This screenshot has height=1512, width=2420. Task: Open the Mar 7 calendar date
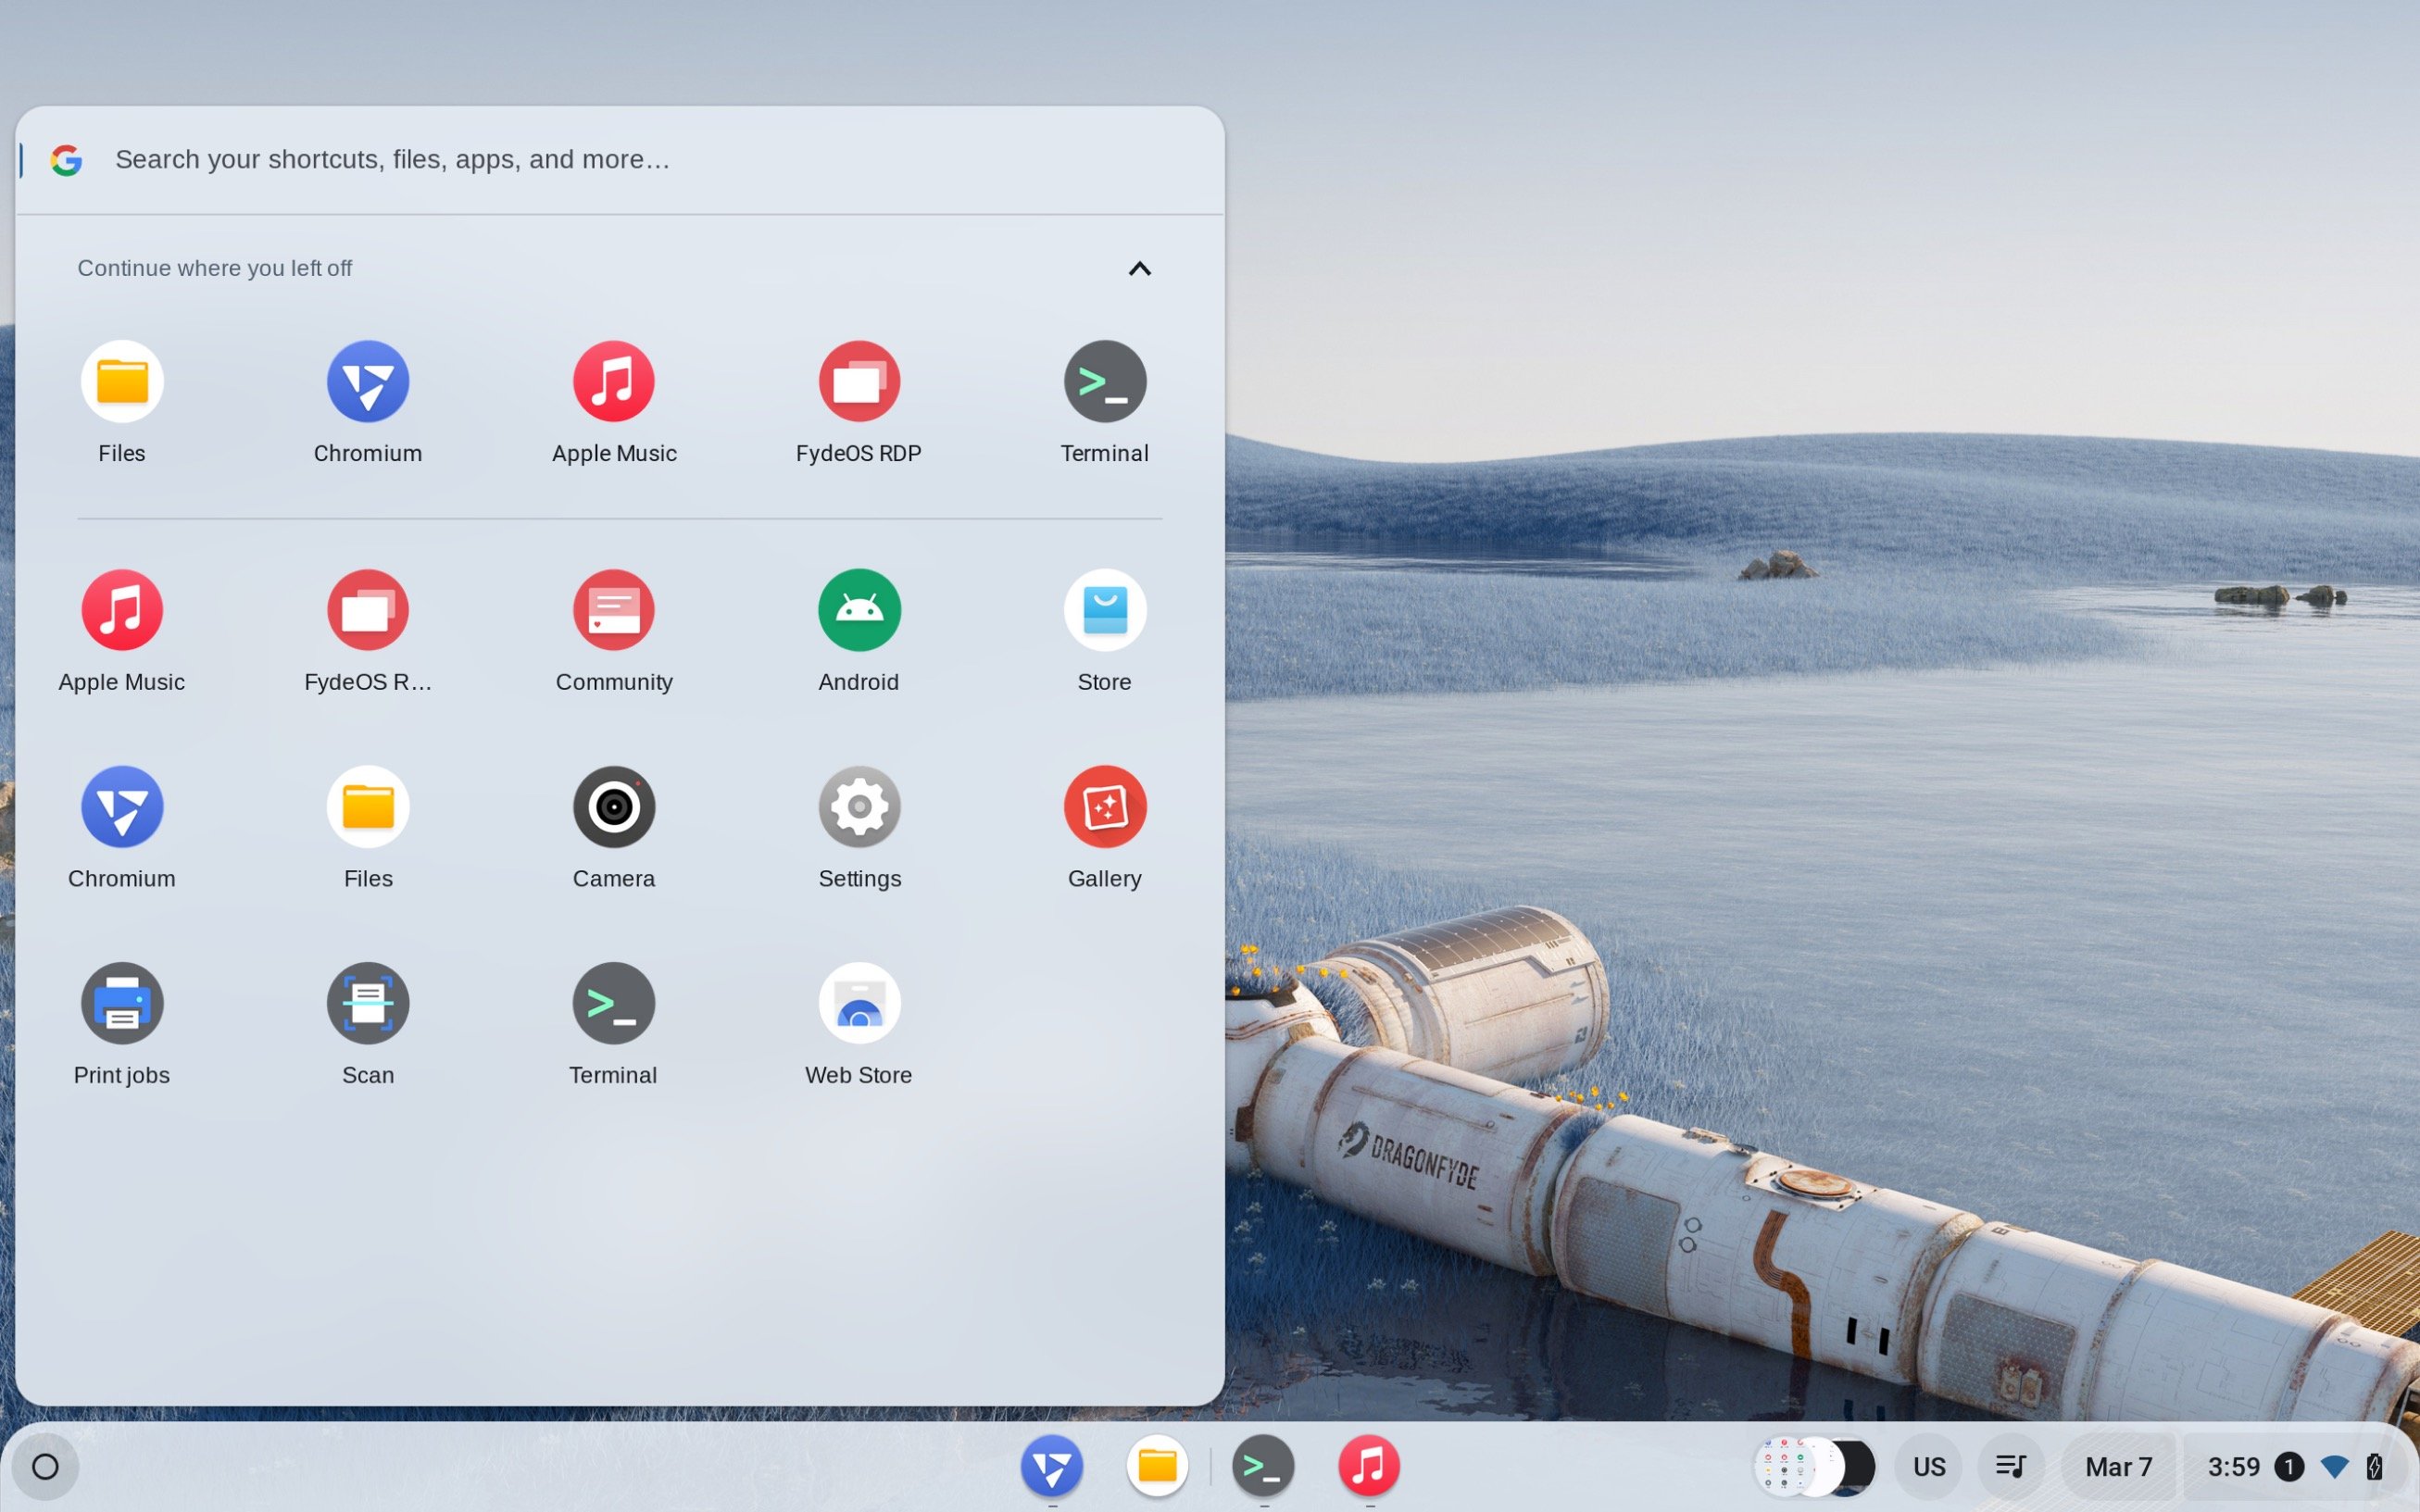click(x=2118, y=1467)
